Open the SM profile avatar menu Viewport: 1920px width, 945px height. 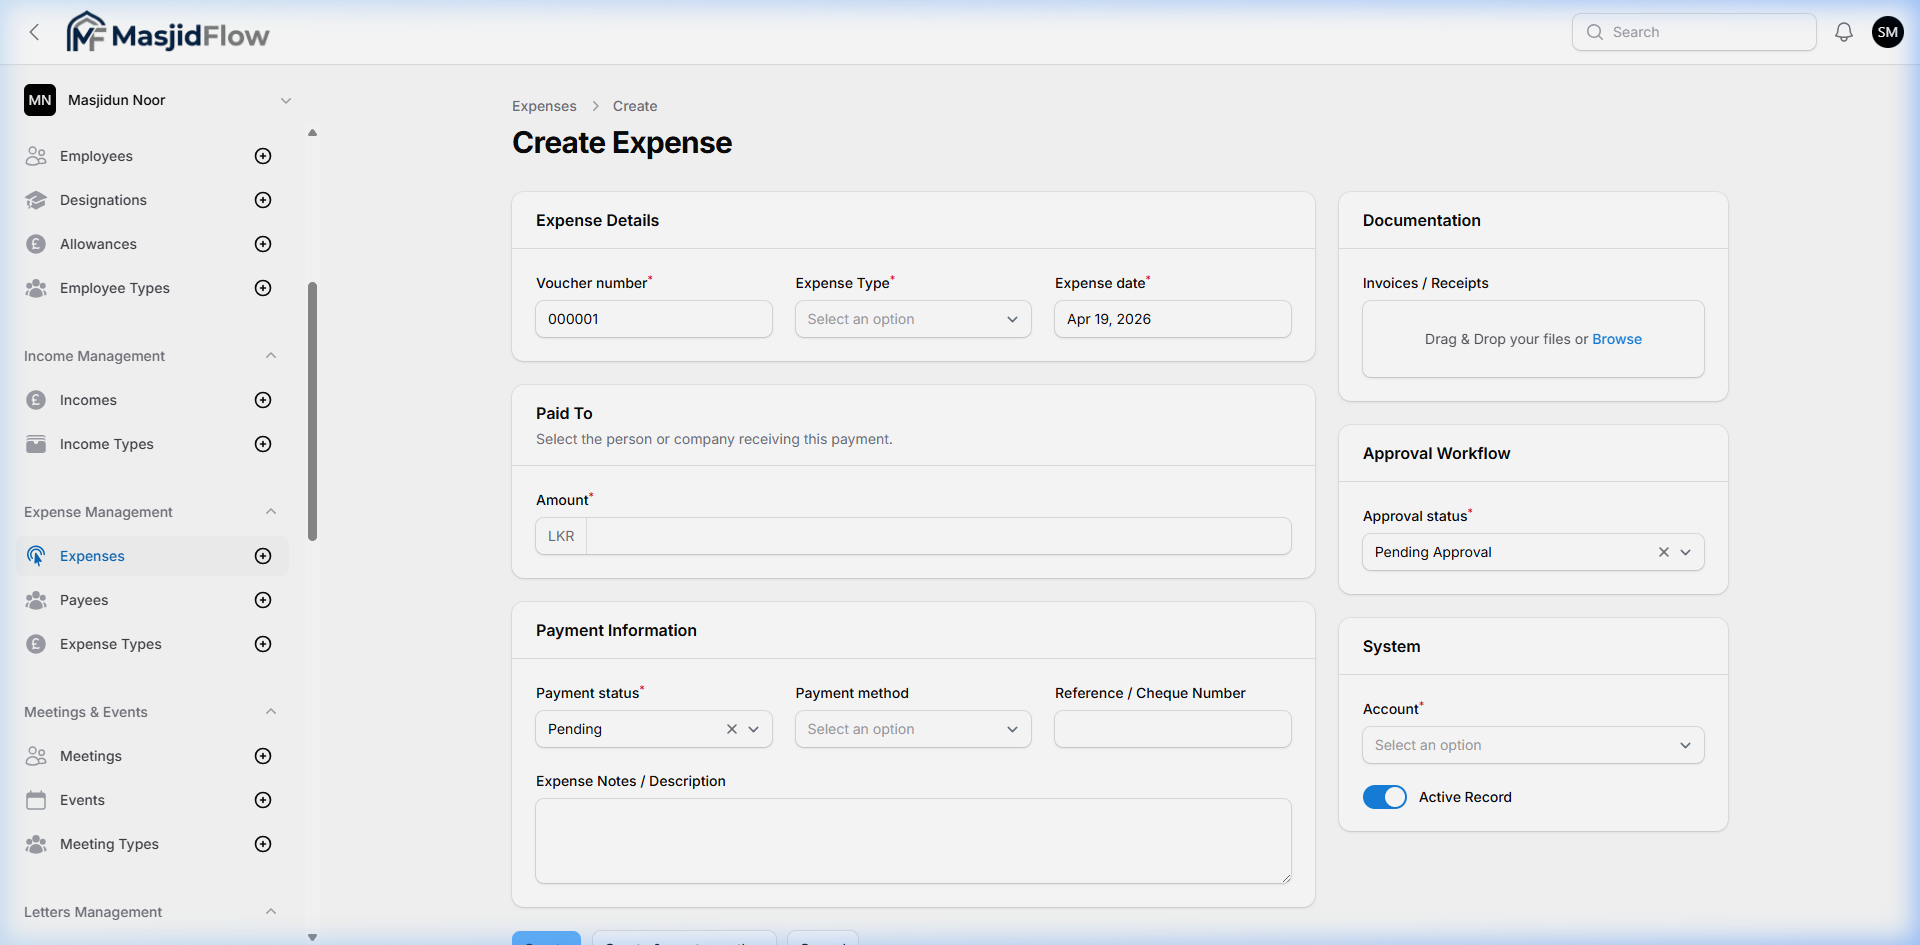point(1887,31)
